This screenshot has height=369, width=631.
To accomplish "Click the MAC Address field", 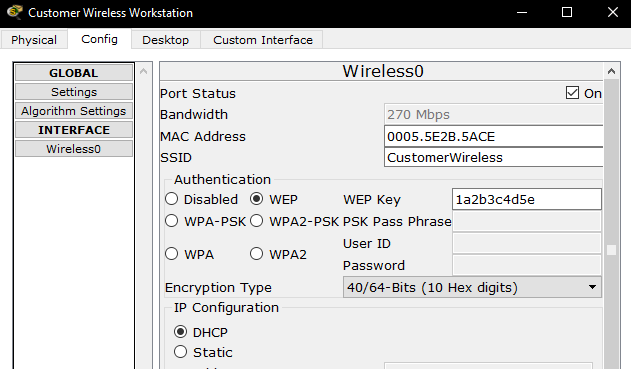I will [x=494, y=136].
